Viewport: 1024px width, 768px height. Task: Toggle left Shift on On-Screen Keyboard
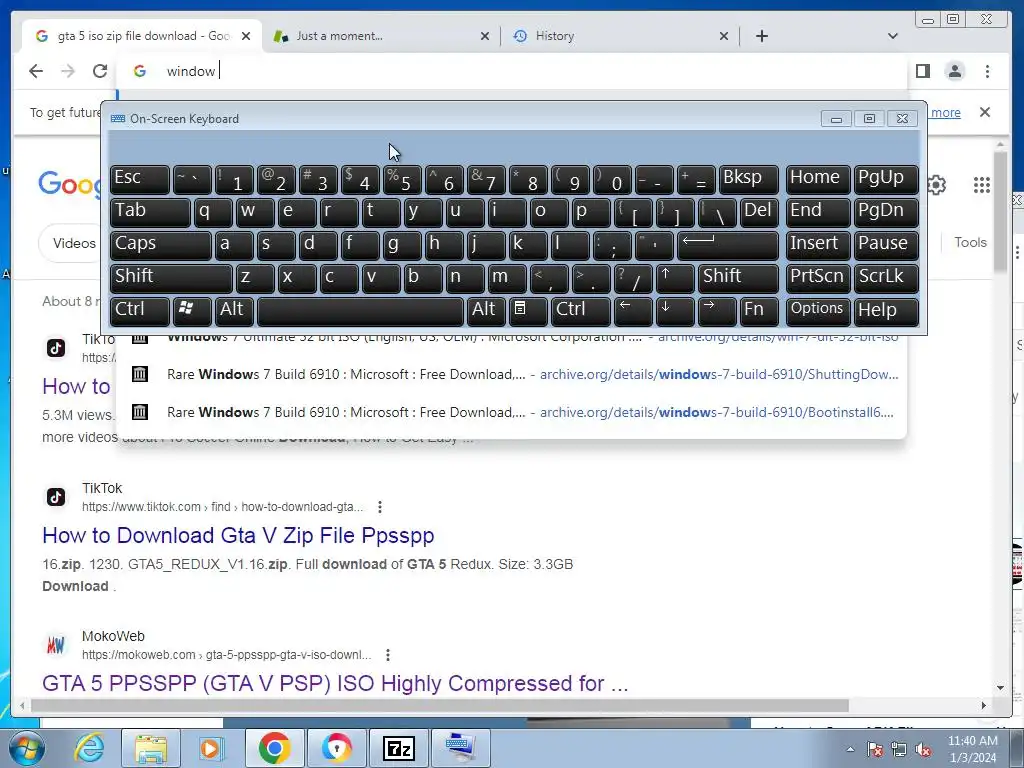point(171,278)
